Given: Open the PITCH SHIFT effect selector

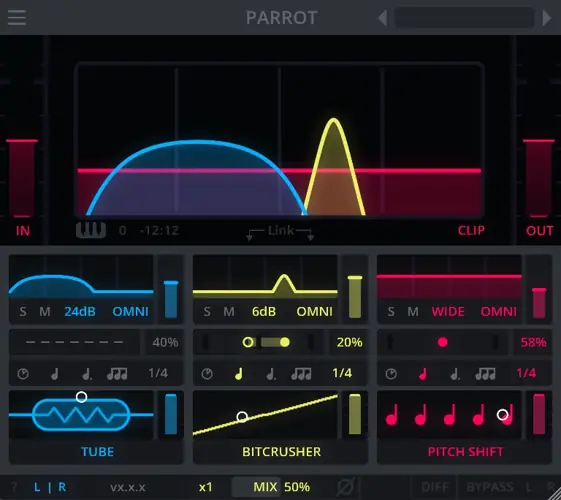Looking at the screenshot, I should click(x=464, y=452).
